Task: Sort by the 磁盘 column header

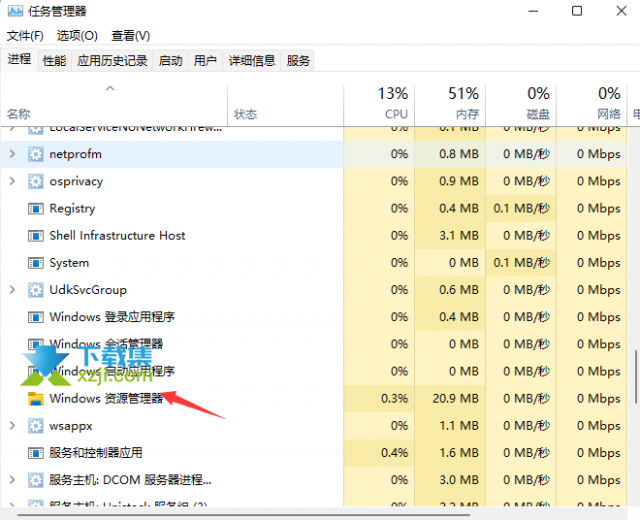Action: coord(521,105)
